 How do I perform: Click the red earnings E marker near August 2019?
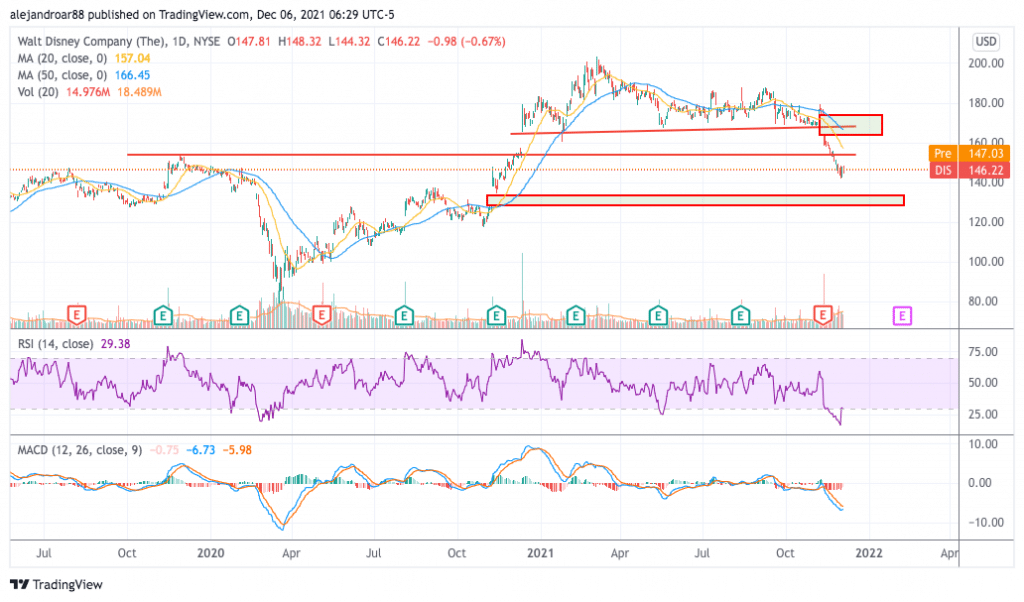tap(76, 315)
